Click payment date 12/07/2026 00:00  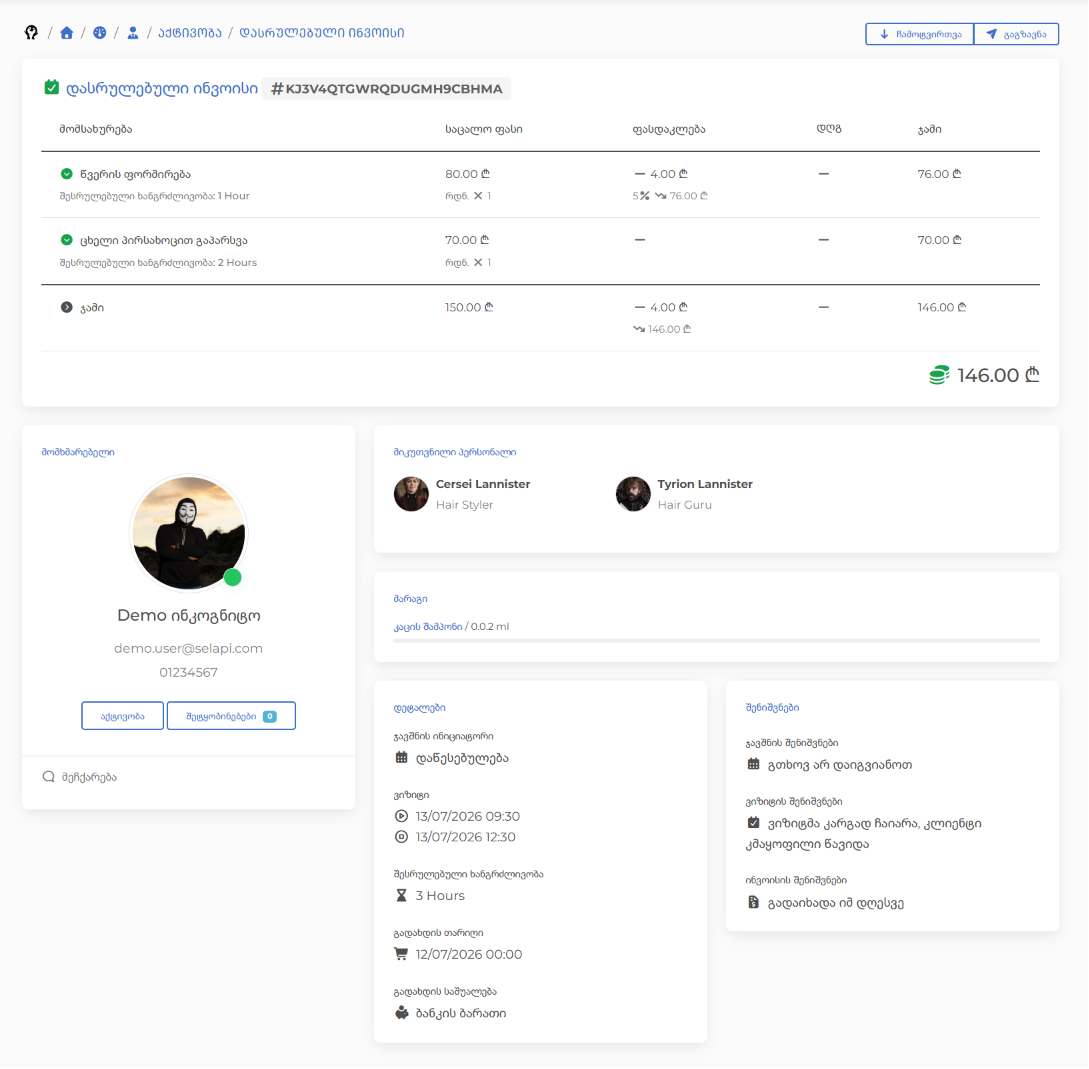tap(469, 954)
